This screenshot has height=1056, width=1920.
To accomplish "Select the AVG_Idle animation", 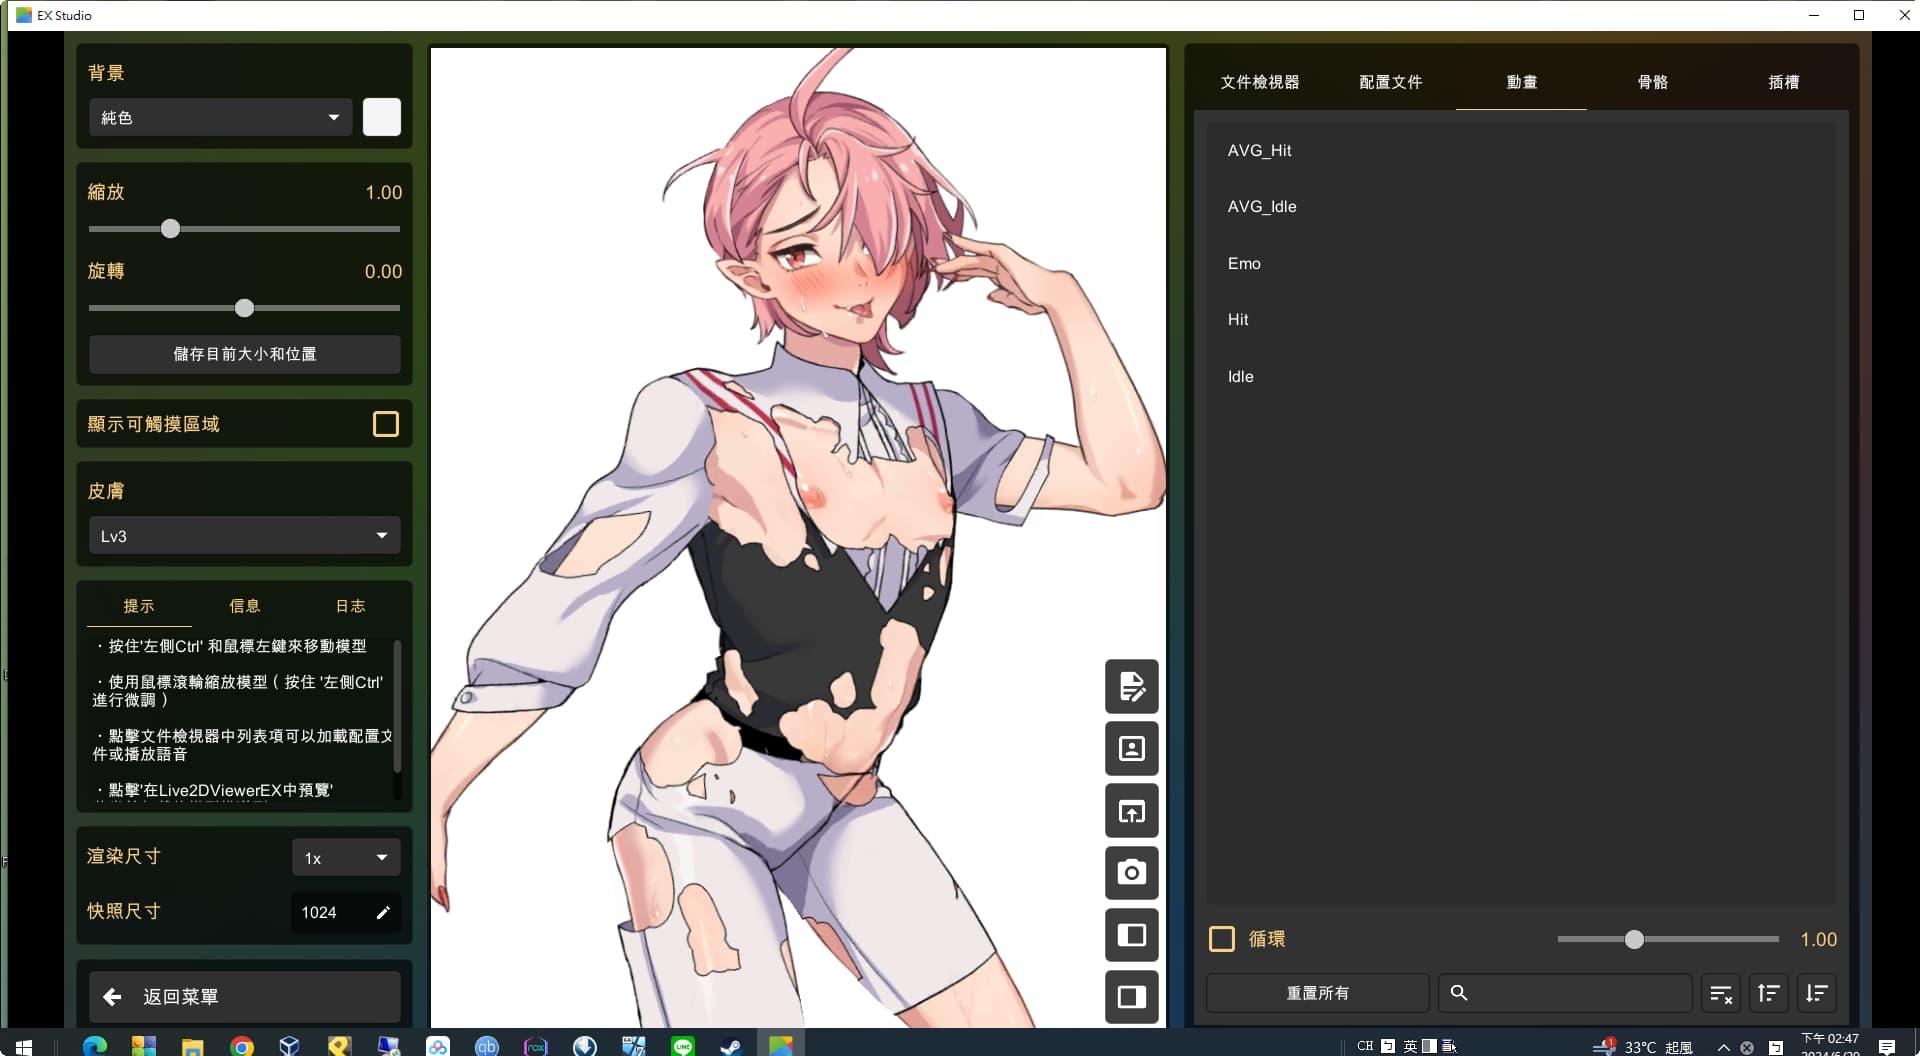I will (x=1262, y=207).
